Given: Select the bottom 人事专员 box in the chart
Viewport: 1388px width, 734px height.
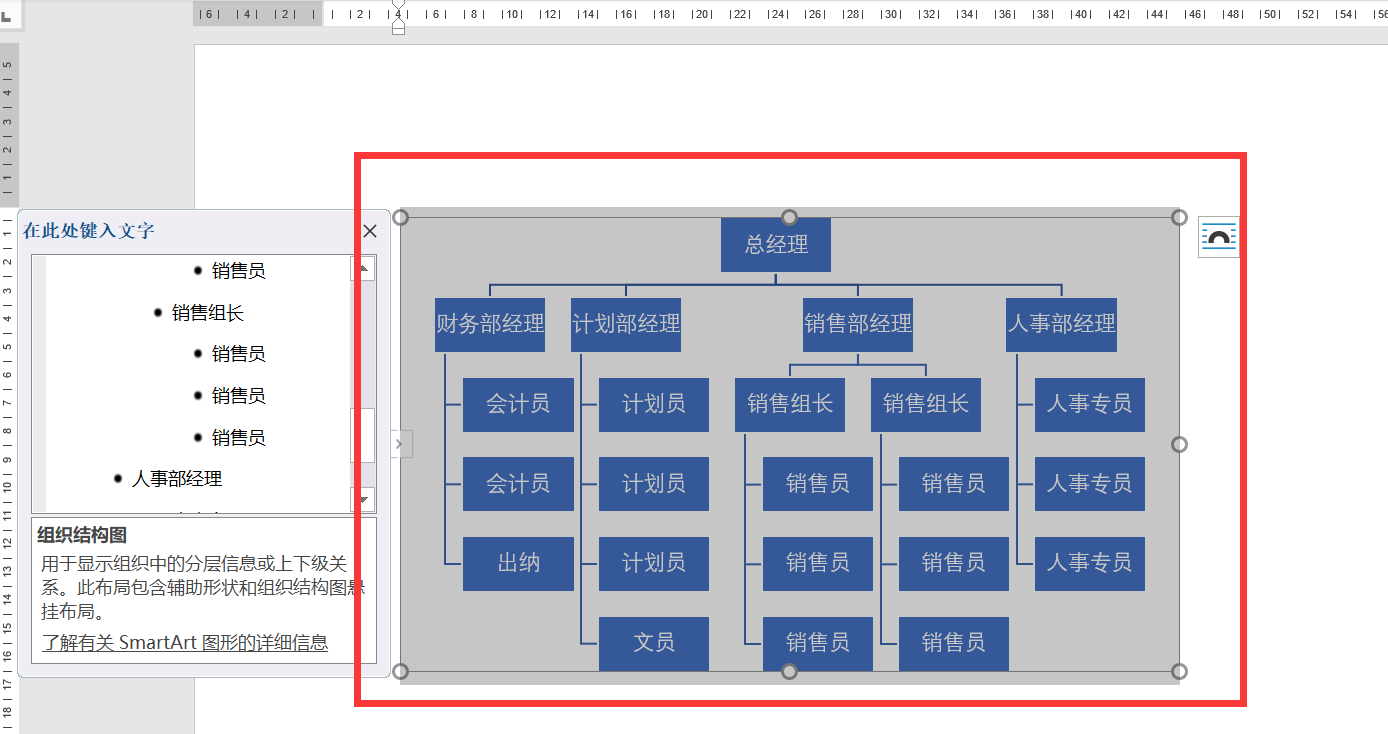Looking at the screenshot, I should point(1090,564).
